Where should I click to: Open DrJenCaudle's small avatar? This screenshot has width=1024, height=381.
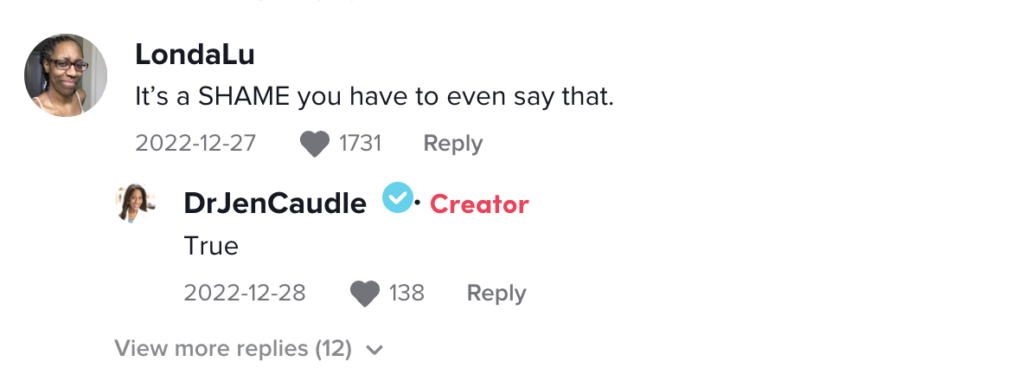[136, 203]
